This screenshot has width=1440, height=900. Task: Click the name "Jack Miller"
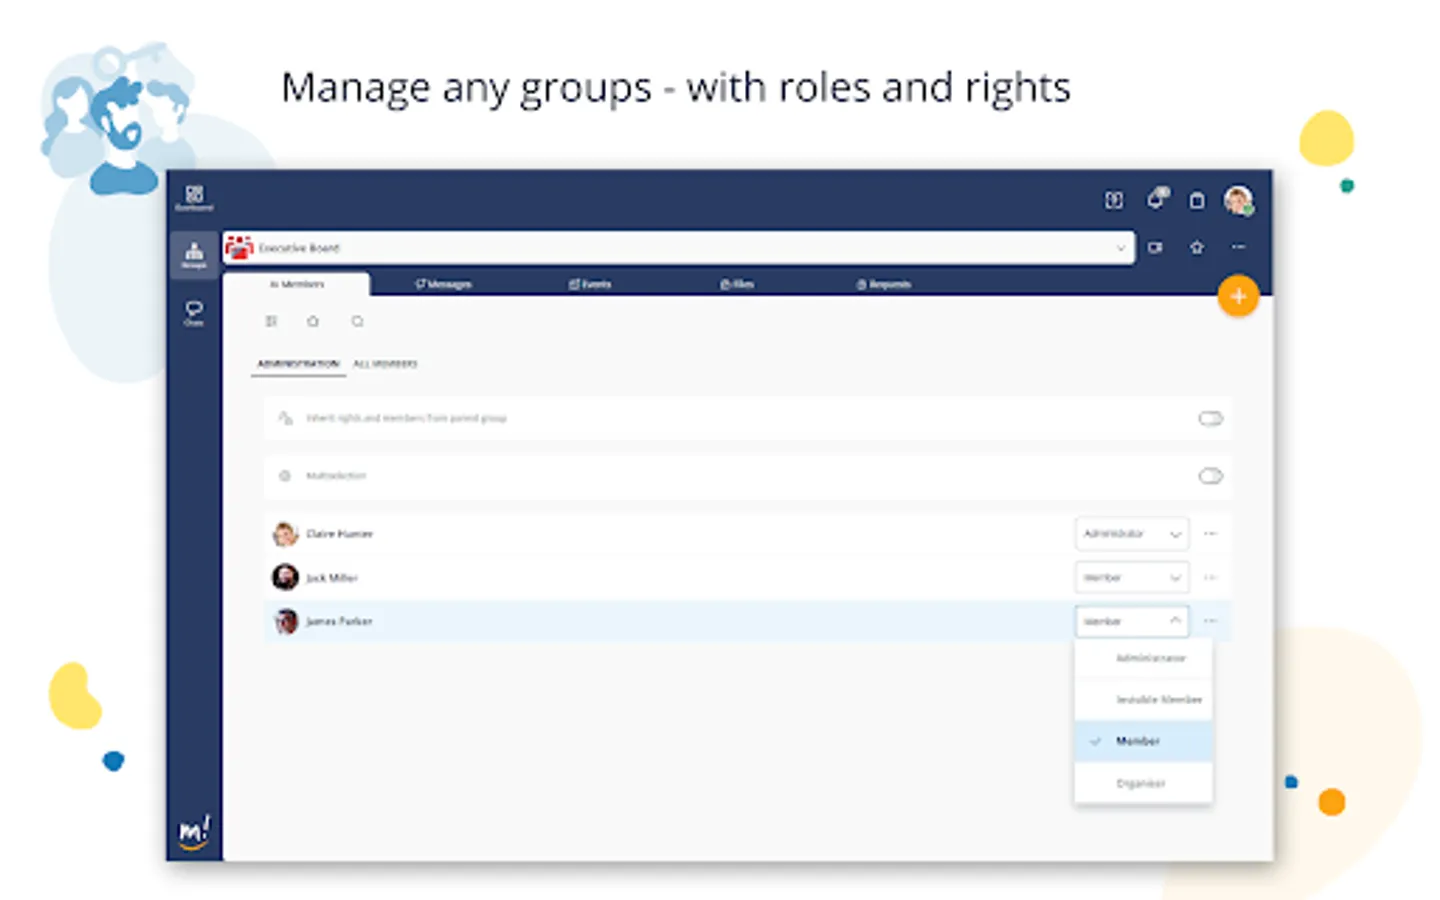pos(332,578)
